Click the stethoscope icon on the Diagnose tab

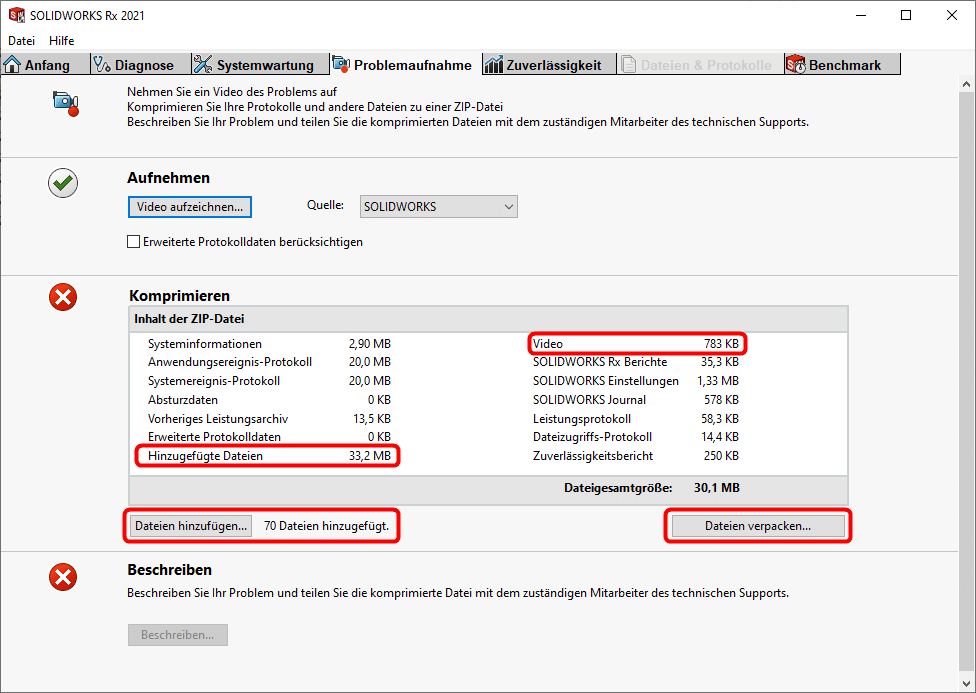tap(101, 65)
